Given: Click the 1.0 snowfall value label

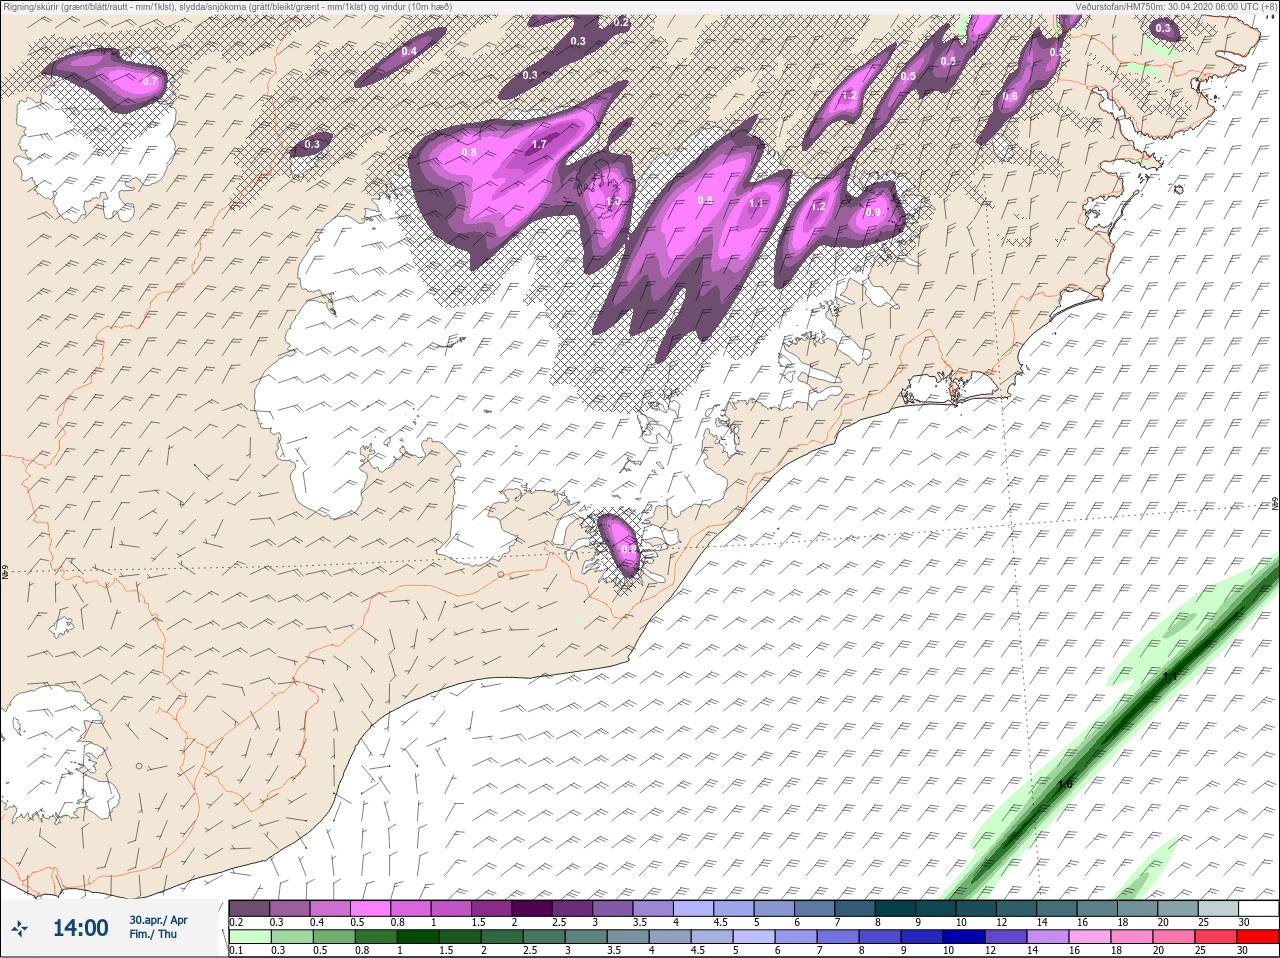Looking at the screenshot, I should point(613,201).
